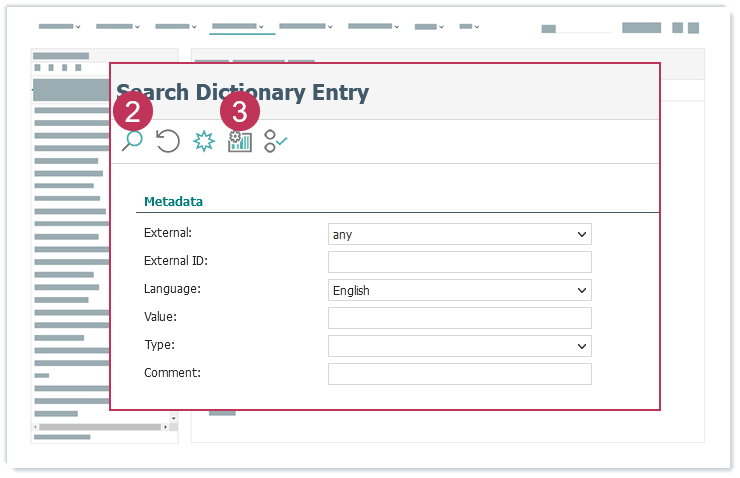740x478 pixels.
Task: Click the wide gray button at top right
Action: (641, 28)
